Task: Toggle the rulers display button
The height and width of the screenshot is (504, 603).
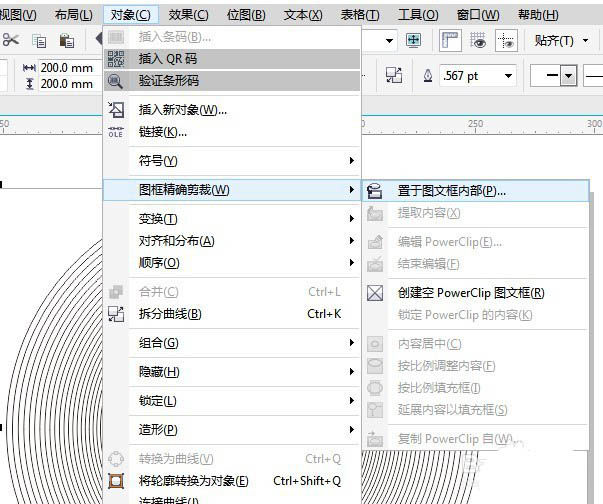Action: [x=450, y=40]
